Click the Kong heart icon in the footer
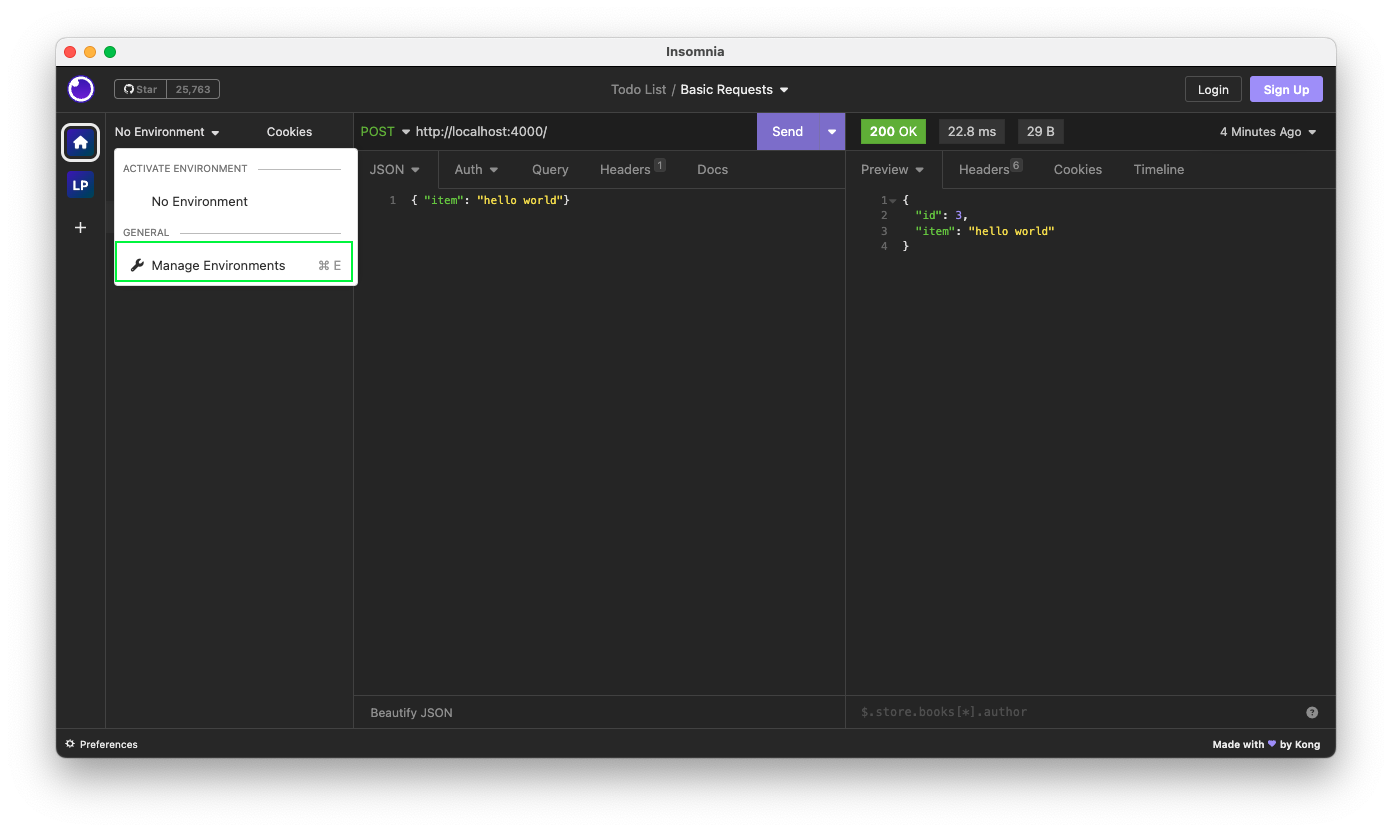 pos(1270,744)
